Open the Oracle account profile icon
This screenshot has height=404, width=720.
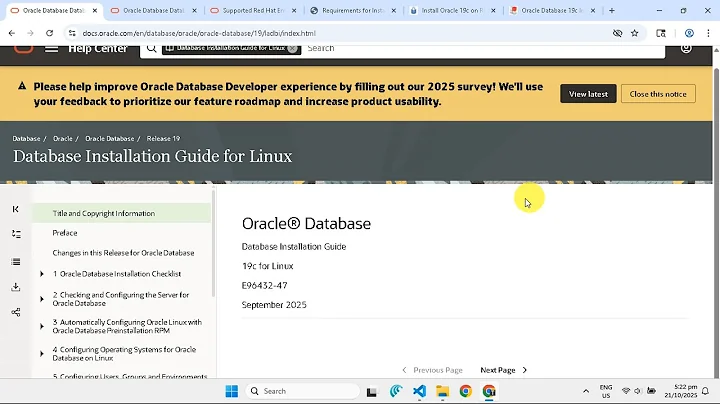click(x=686, y=48)
